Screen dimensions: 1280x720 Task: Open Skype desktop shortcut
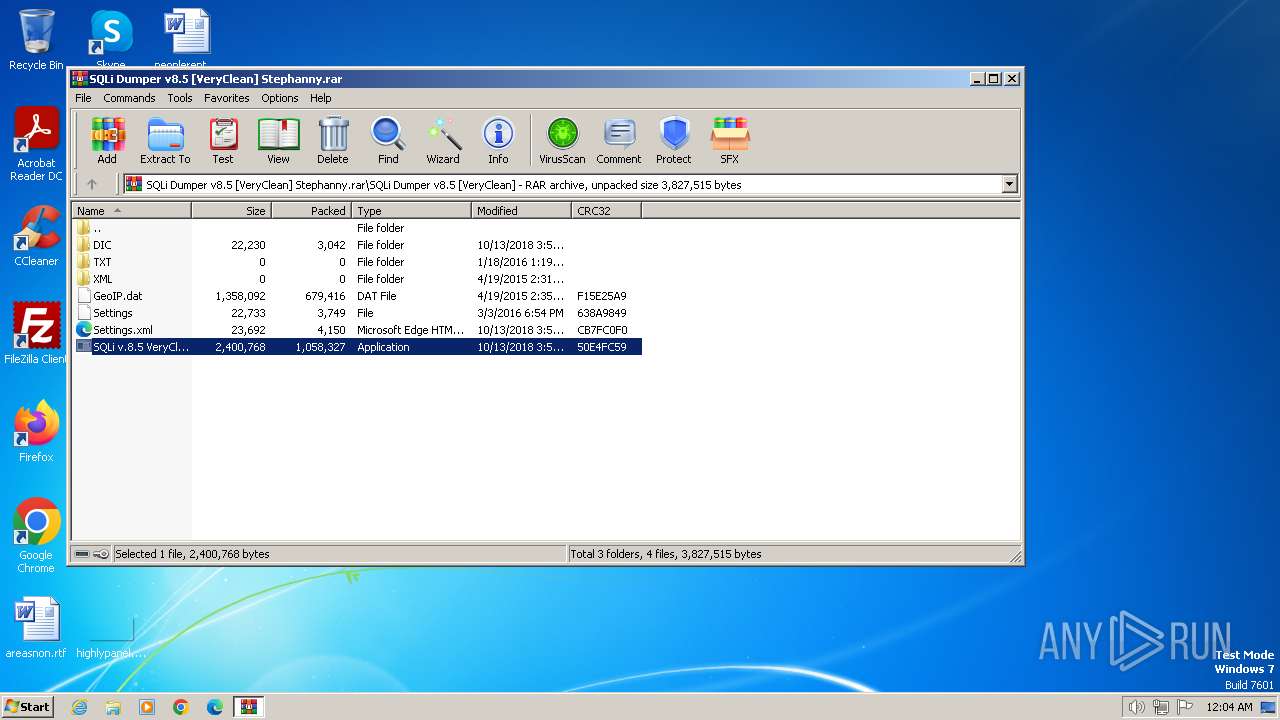[x=110, y=40]
